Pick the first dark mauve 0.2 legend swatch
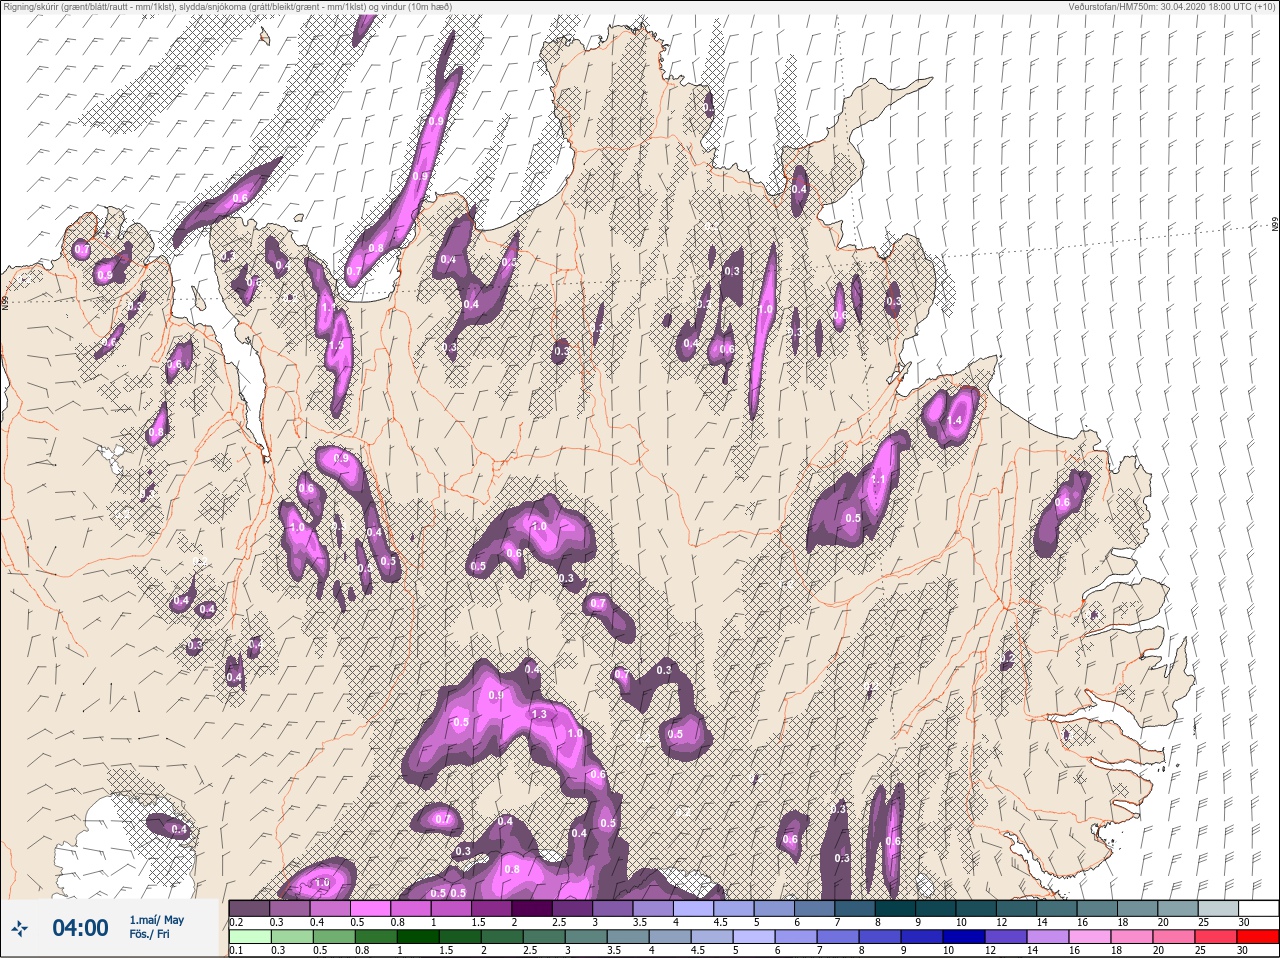This screenshot has width=1280, height=958. 249,908
